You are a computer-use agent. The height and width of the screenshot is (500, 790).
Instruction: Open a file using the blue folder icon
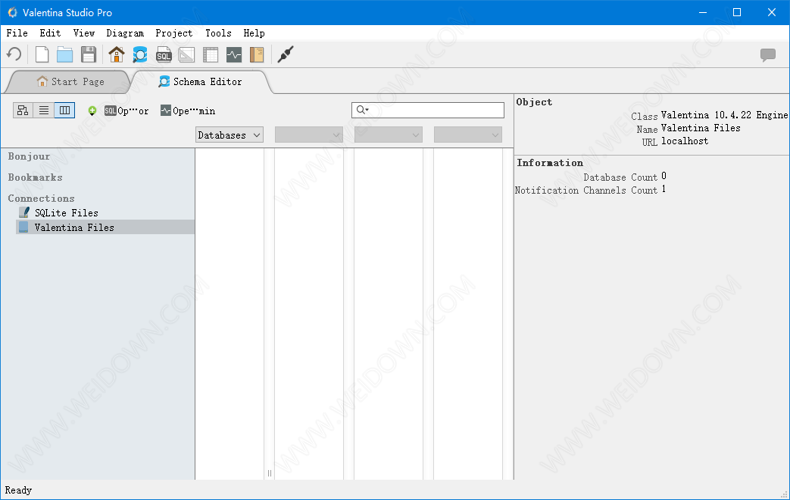[65, 54]
